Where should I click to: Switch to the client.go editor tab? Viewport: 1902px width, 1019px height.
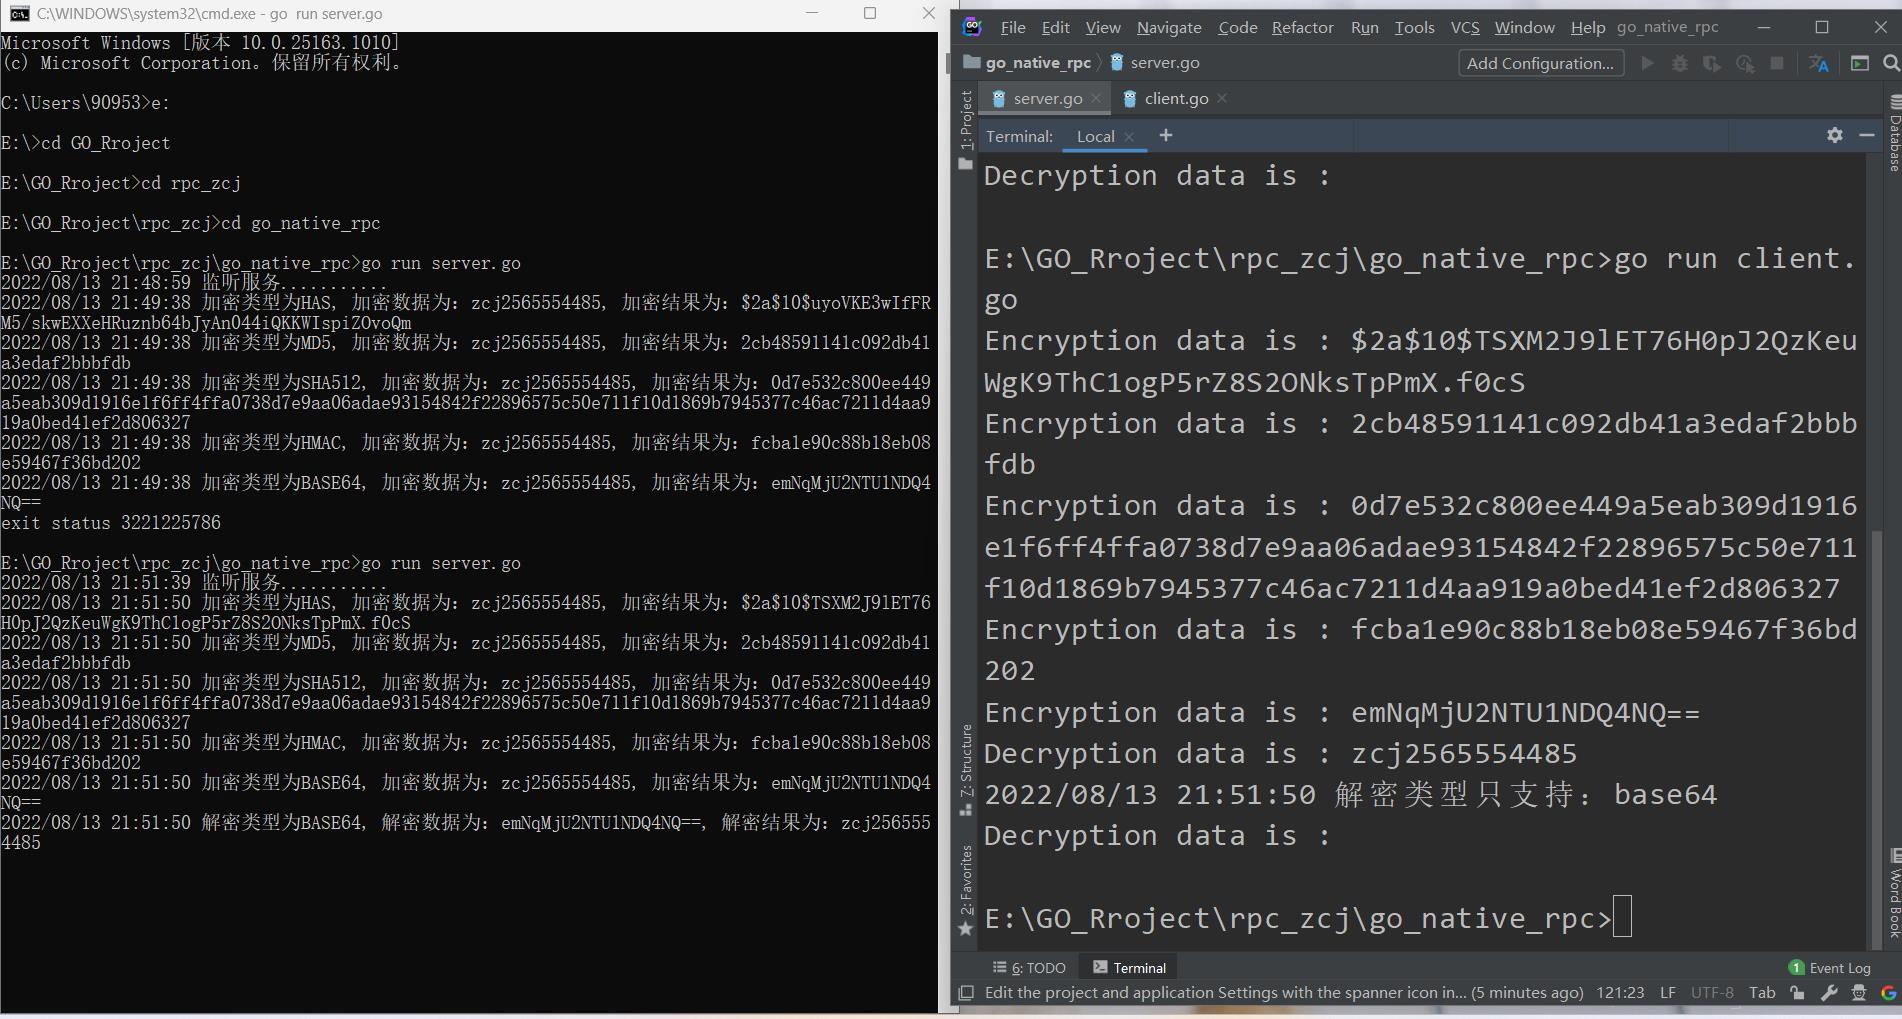point(1175,98)
